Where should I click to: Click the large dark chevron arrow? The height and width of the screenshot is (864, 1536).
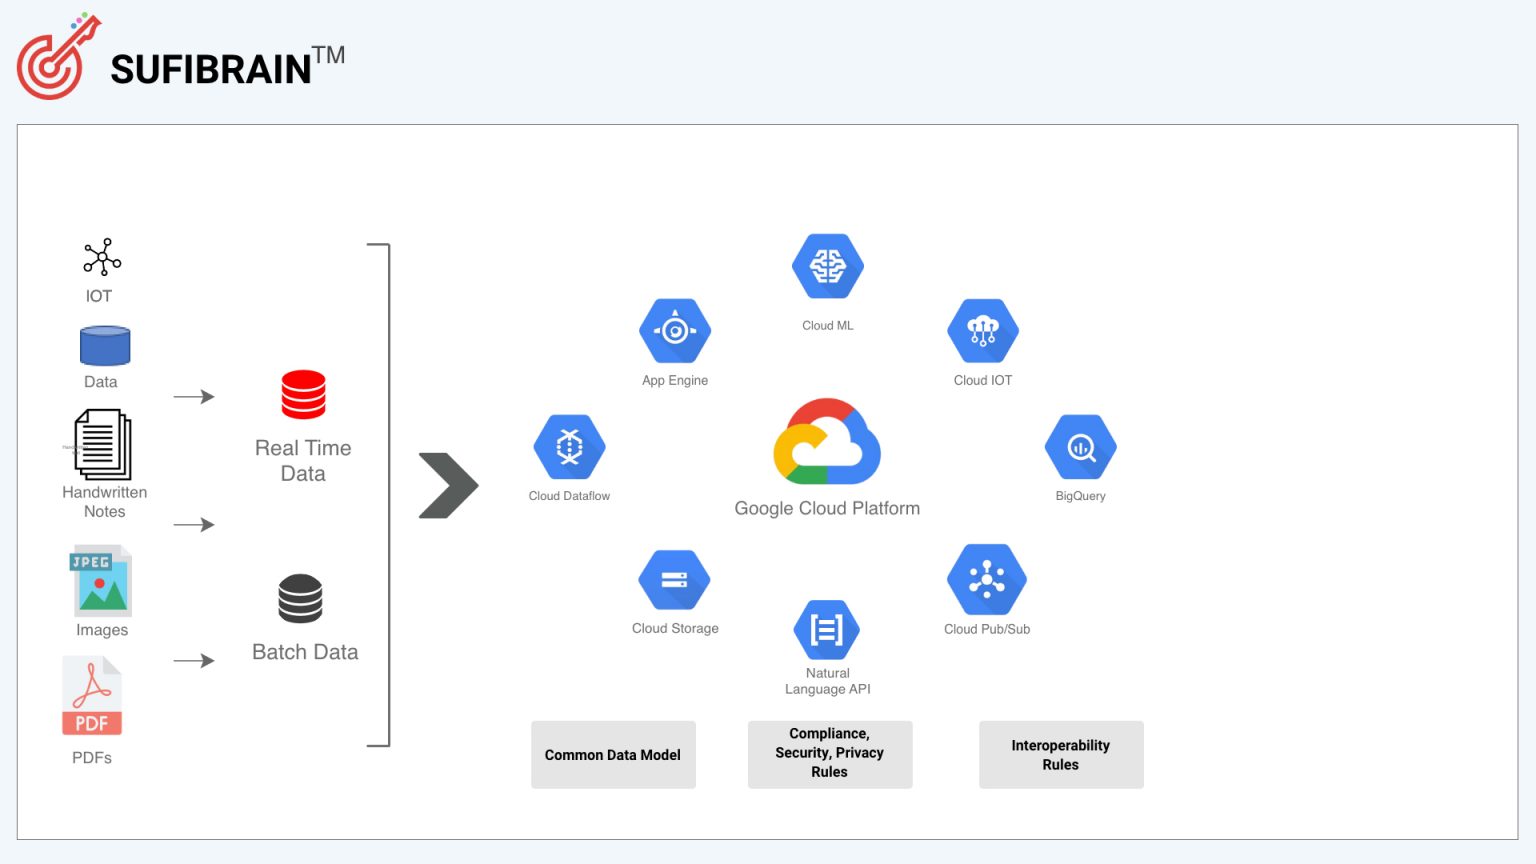[448, 486]
